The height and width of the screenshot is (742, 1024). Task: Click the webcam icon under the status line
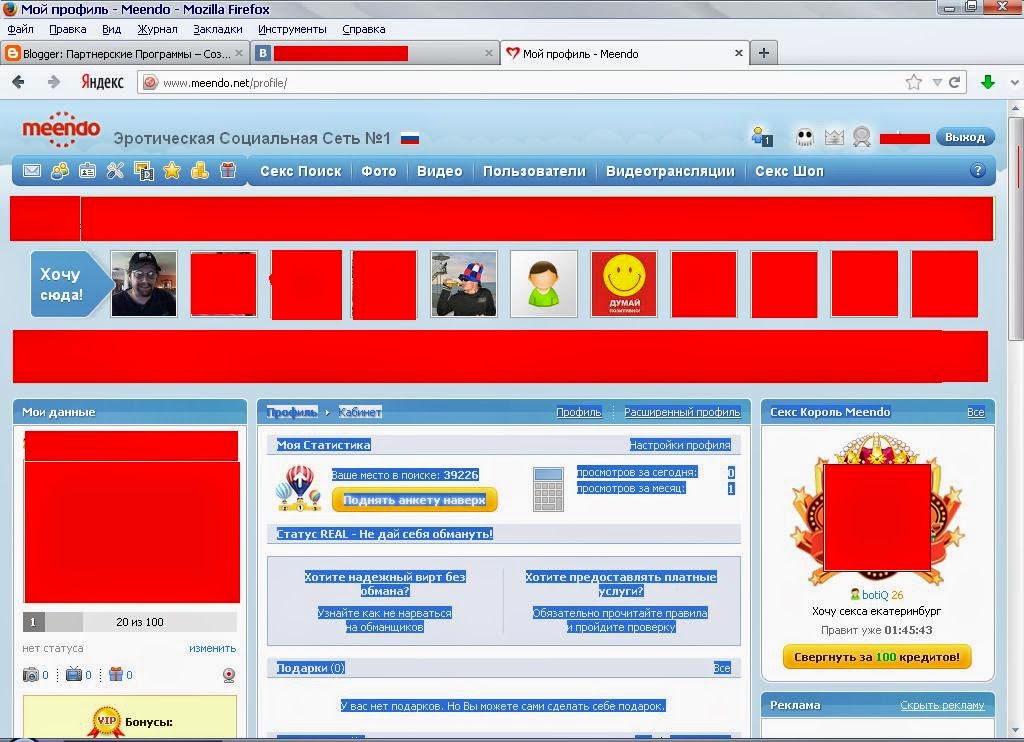(x=229, y=675)
